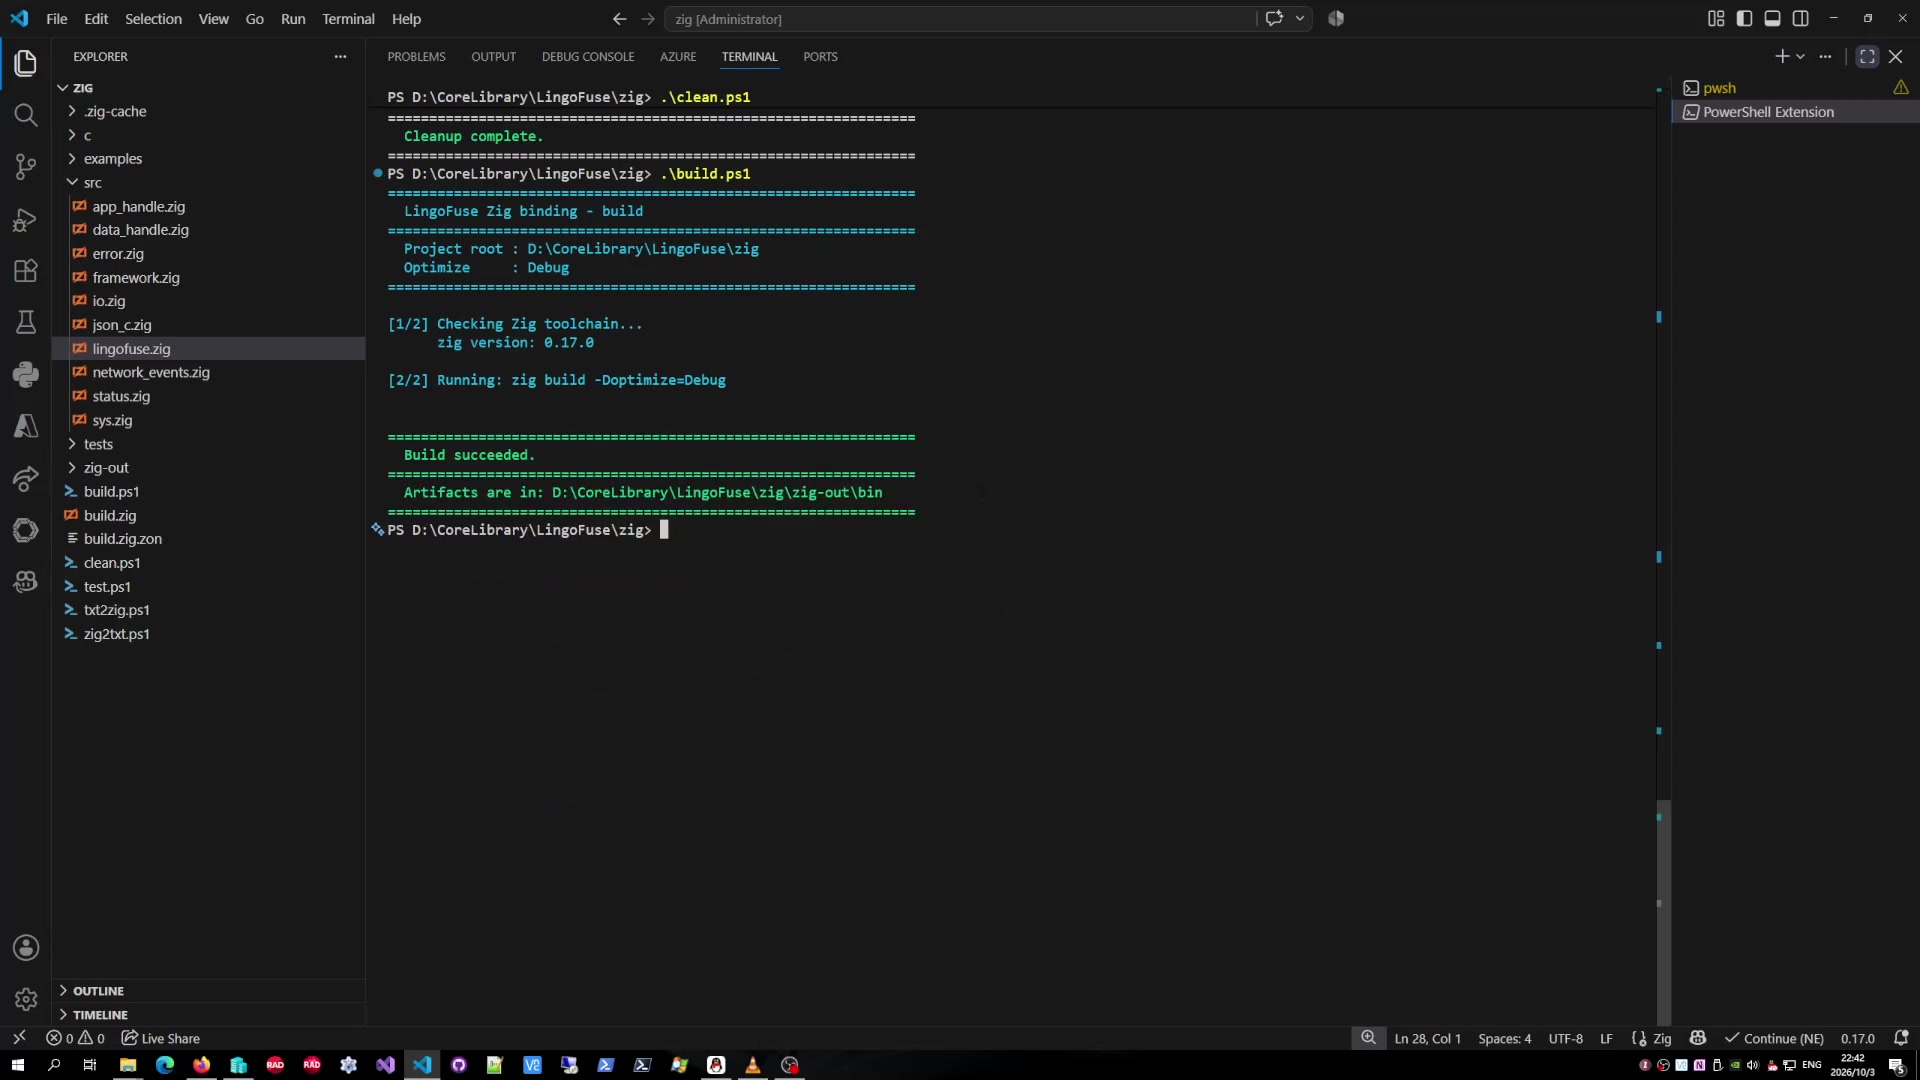Open notifications bell in status bar

[1901, 1038]
